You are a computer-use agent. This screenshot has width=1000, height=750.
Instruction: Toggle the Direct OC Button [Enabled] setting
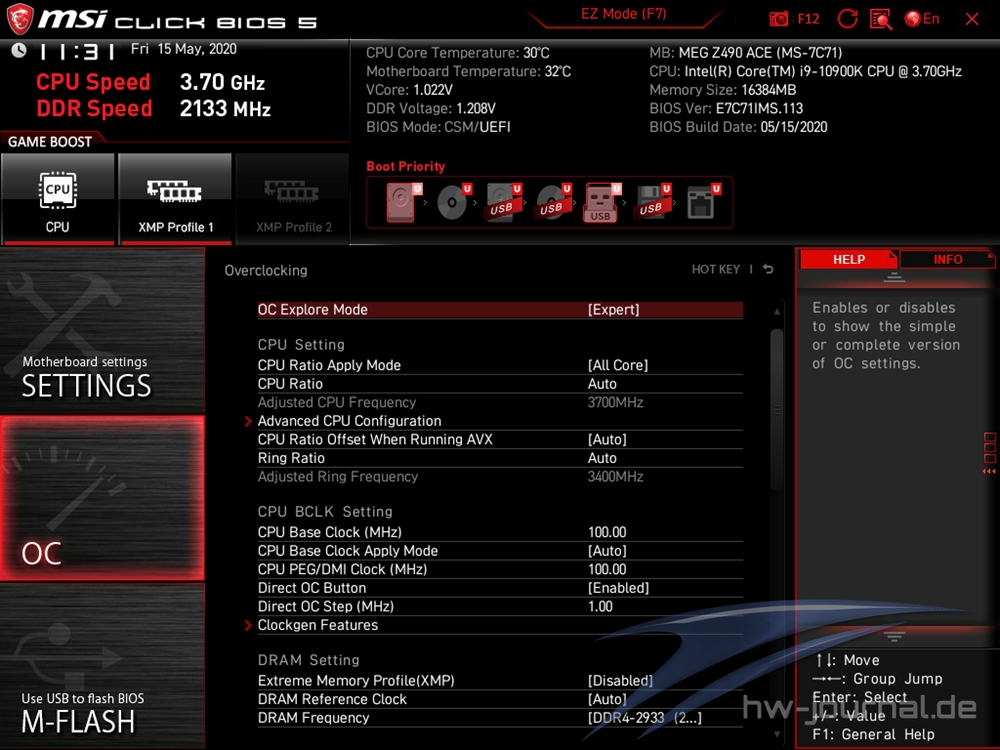500,587
